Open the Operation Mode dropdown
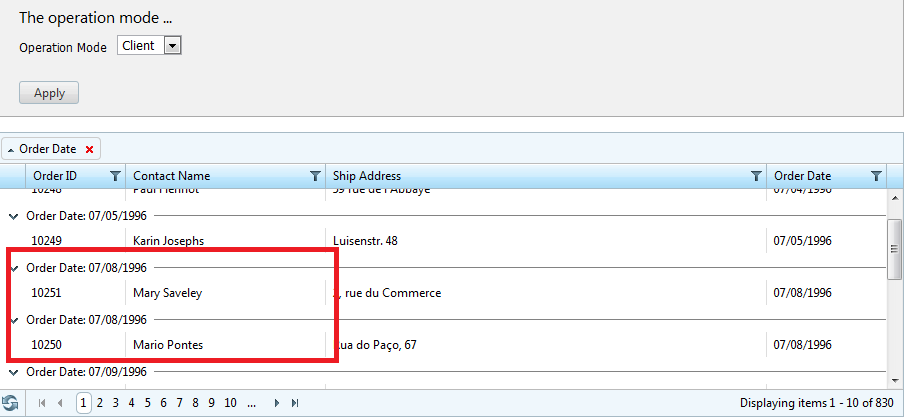The image size is (906, 420). tap(173, 46)
